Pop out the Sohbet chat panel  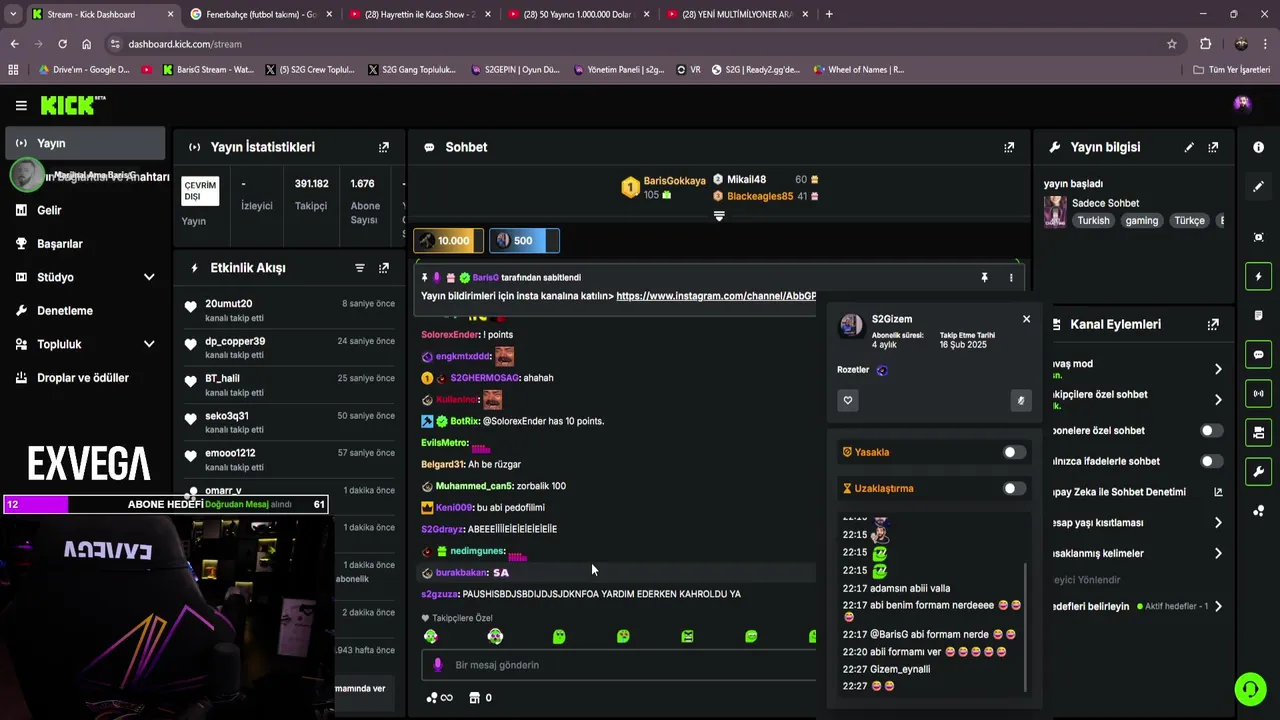pyautogui.click(x=1009, y=147)
